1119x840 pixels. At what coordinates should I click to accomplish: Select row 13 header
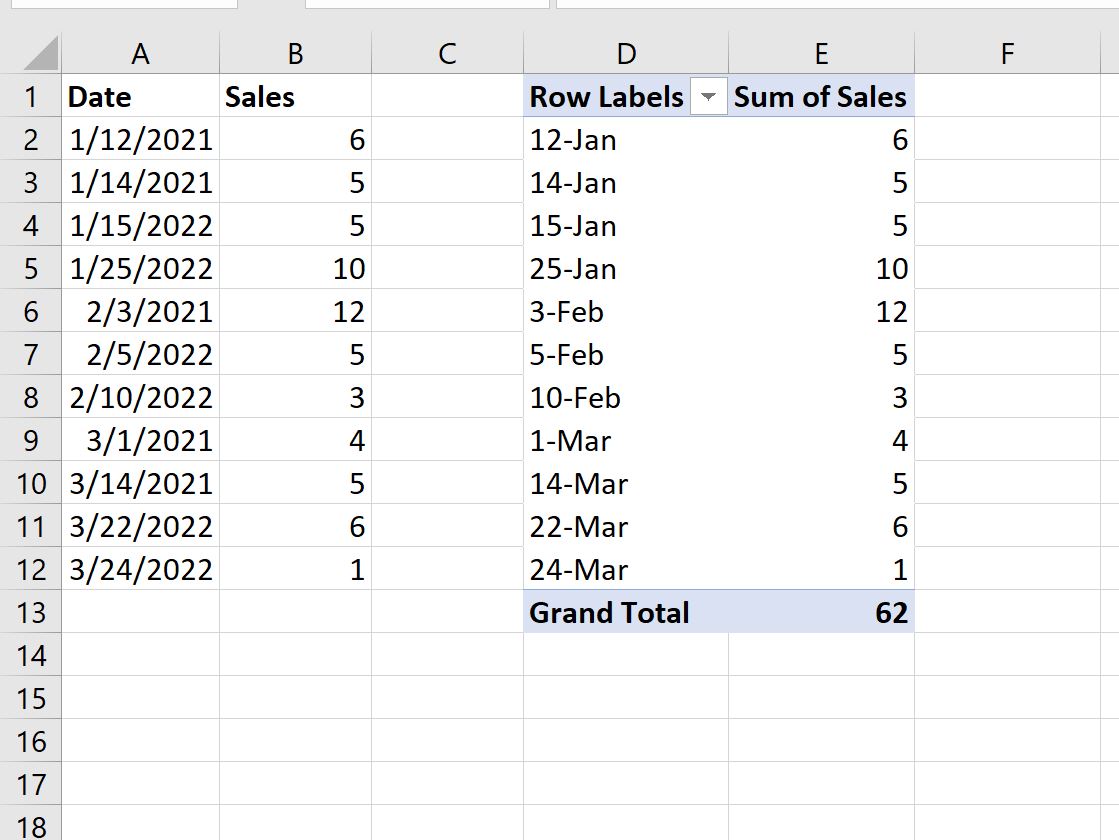pyautogui.click(x=31, y=612)
